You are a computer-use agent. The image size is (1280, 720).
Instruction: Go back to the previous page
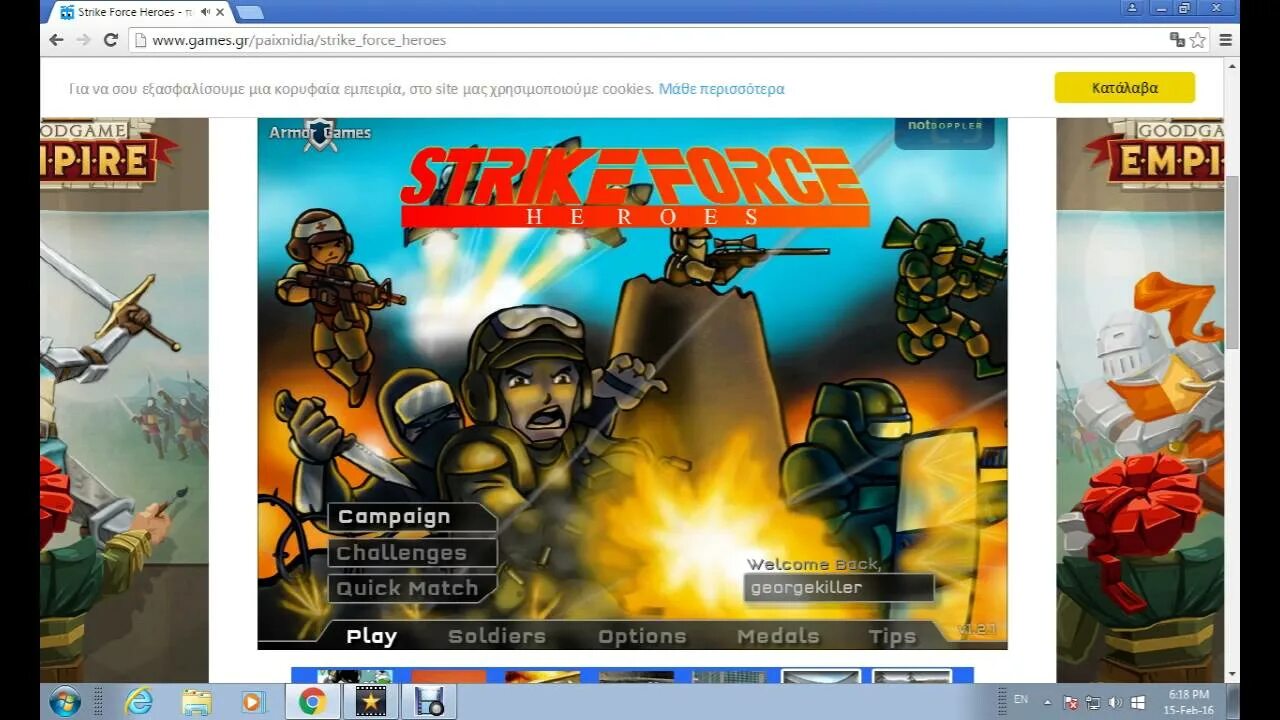tap(56, 40)
